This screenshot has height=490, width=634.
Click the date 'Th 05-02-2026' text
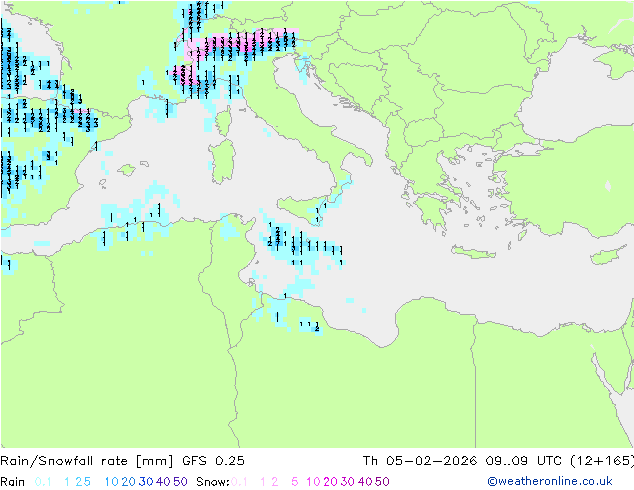[420, 461]
